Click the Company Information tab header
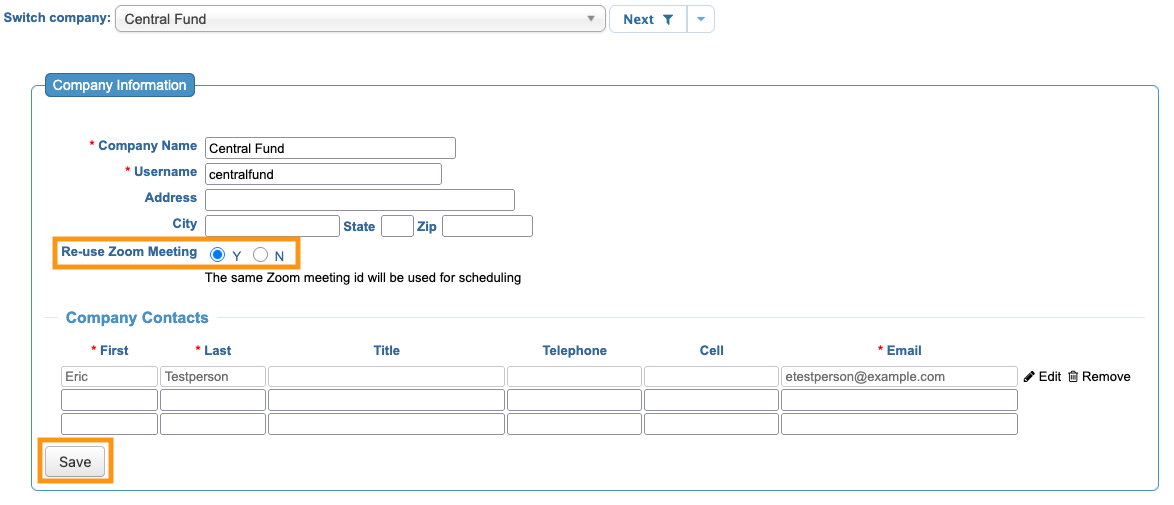This screenshot has width=1174, height=505. coord(120,85)
